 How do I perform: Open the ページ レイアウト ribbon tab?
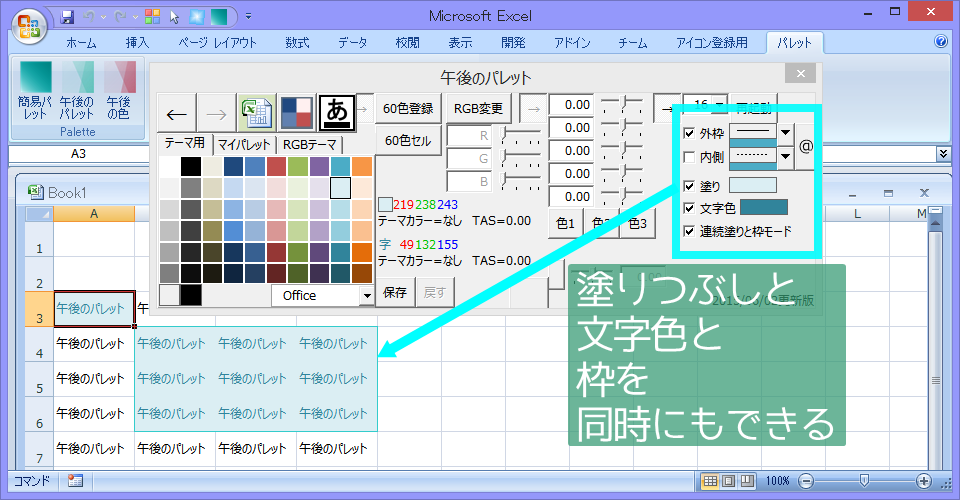217,42
